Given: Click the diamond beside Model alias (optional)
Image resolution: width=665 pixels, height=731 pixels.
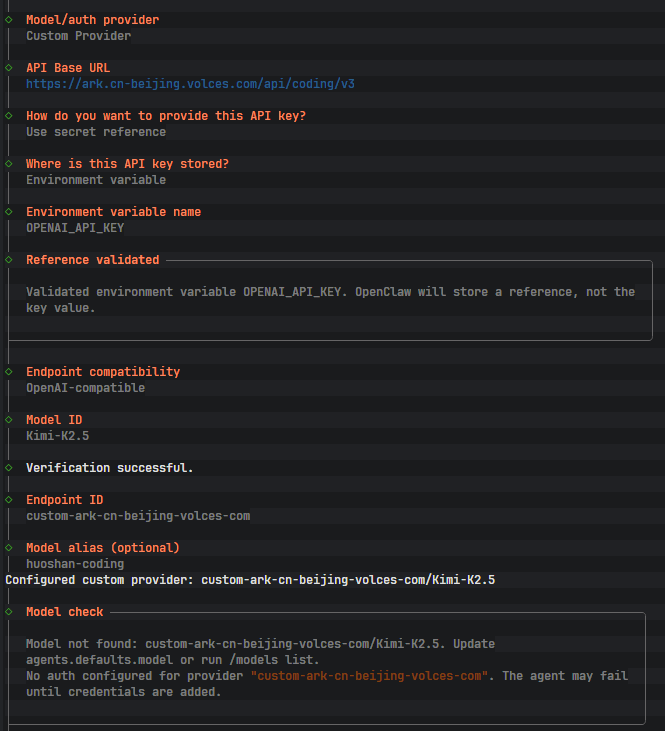Looking at the screenshot, I should pyautogui.click(x=9, y=548).
